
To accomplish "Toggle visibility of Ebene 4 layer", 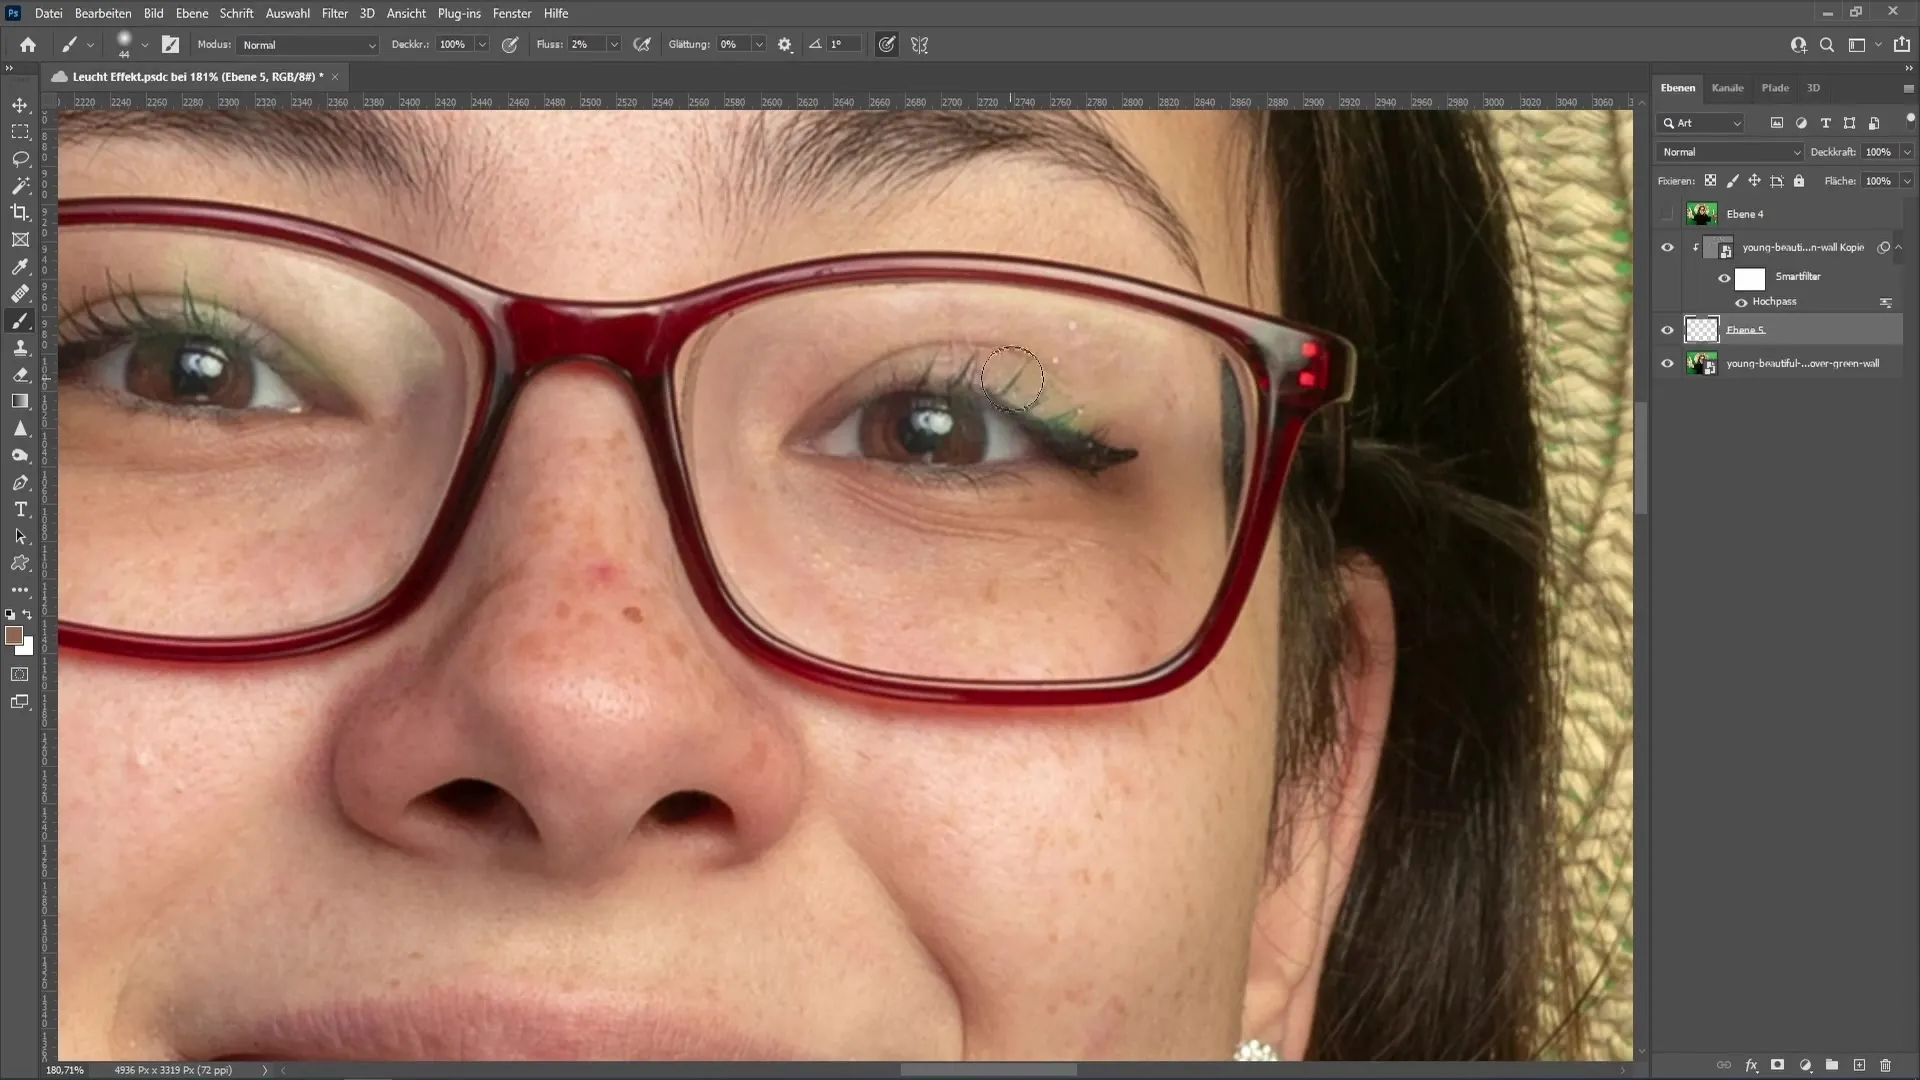I will tap(1667, 214).
